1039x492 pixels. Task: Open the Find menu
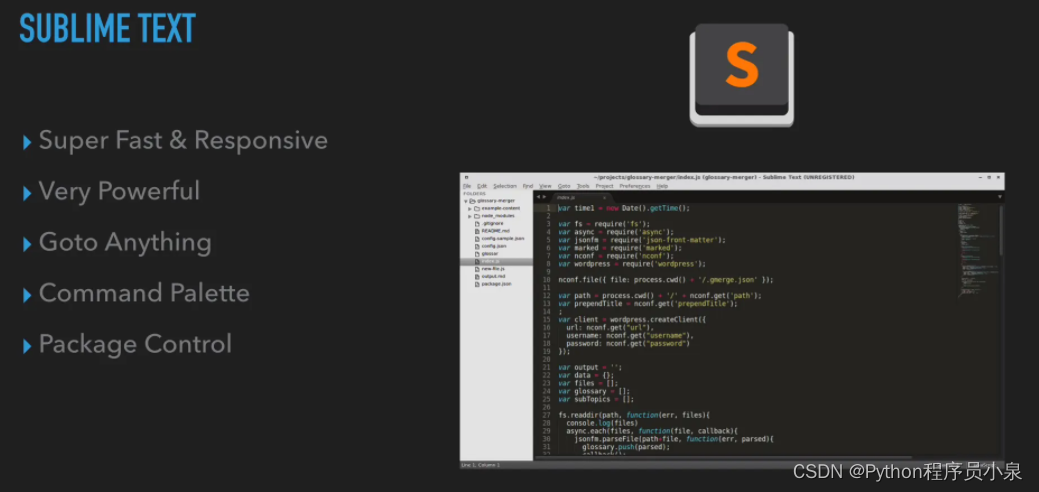[x=528, y=186]
